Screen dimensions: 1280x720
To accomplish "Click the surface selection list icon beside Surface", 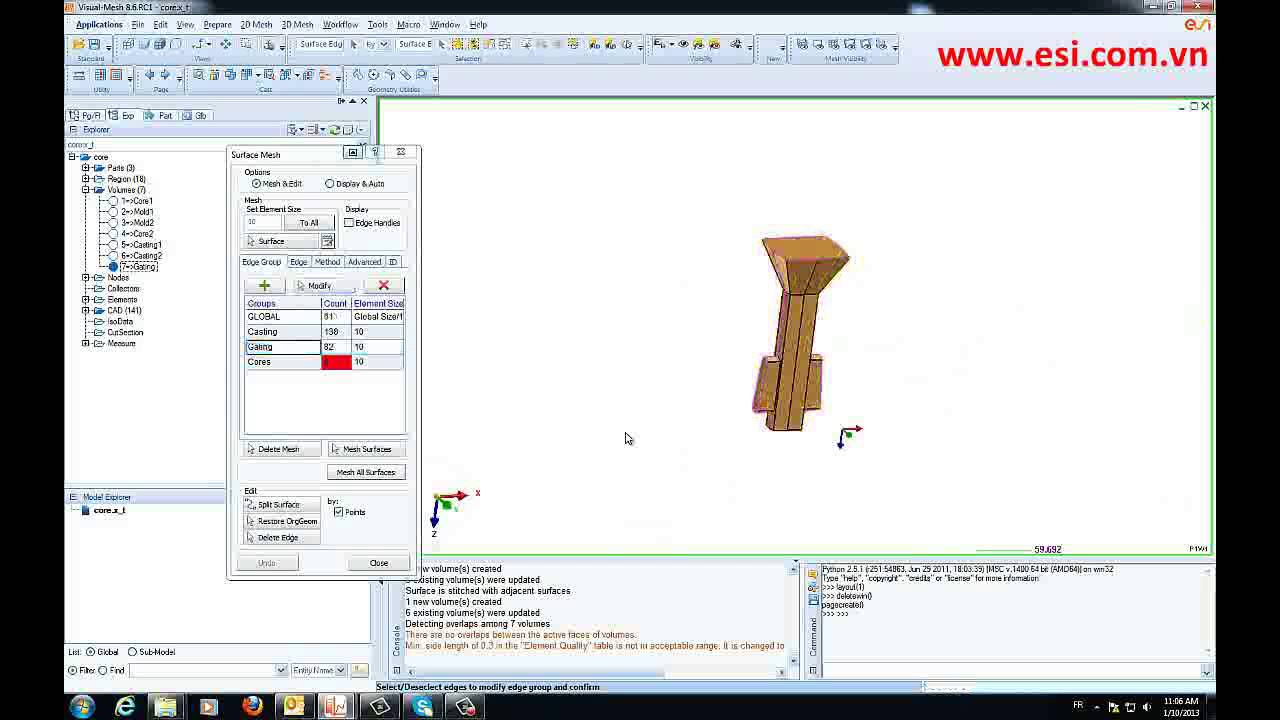I will tap(327, 242).
